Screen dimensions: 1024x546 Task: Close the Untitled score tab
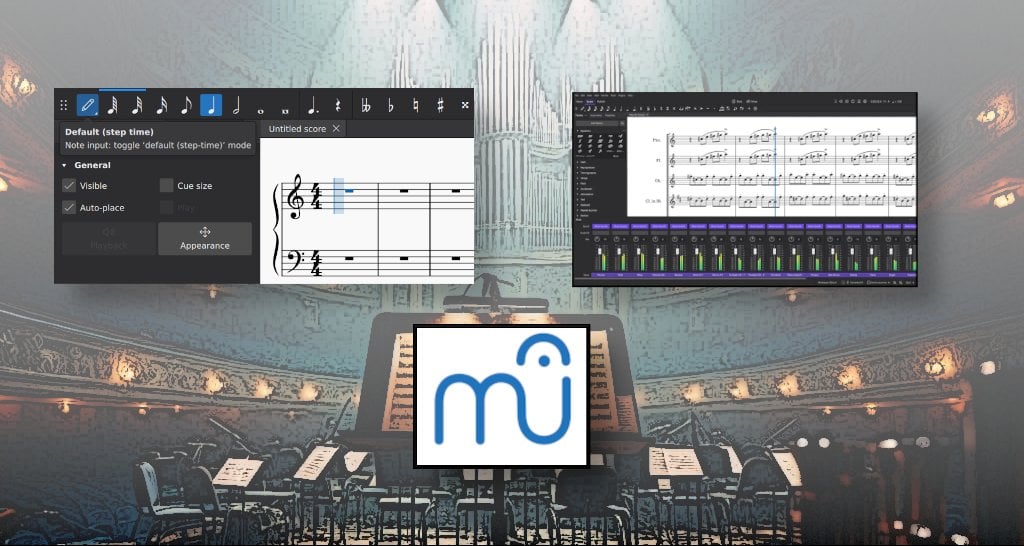point(336,129)
